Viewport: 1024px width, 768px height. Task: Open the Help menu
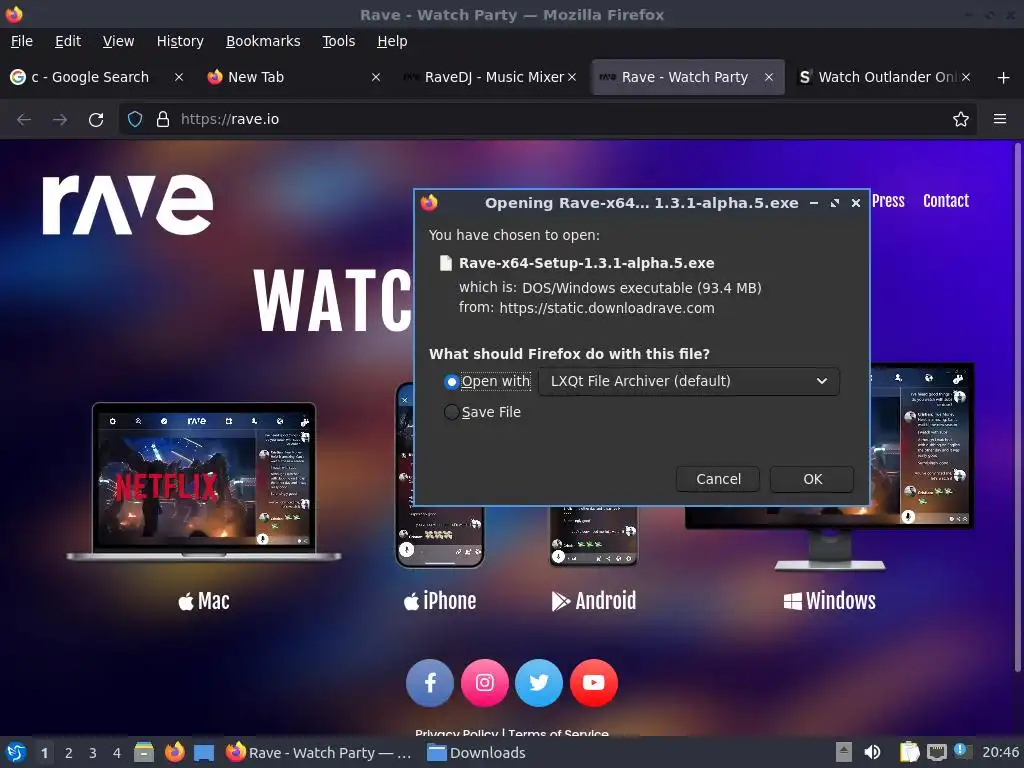392,41
